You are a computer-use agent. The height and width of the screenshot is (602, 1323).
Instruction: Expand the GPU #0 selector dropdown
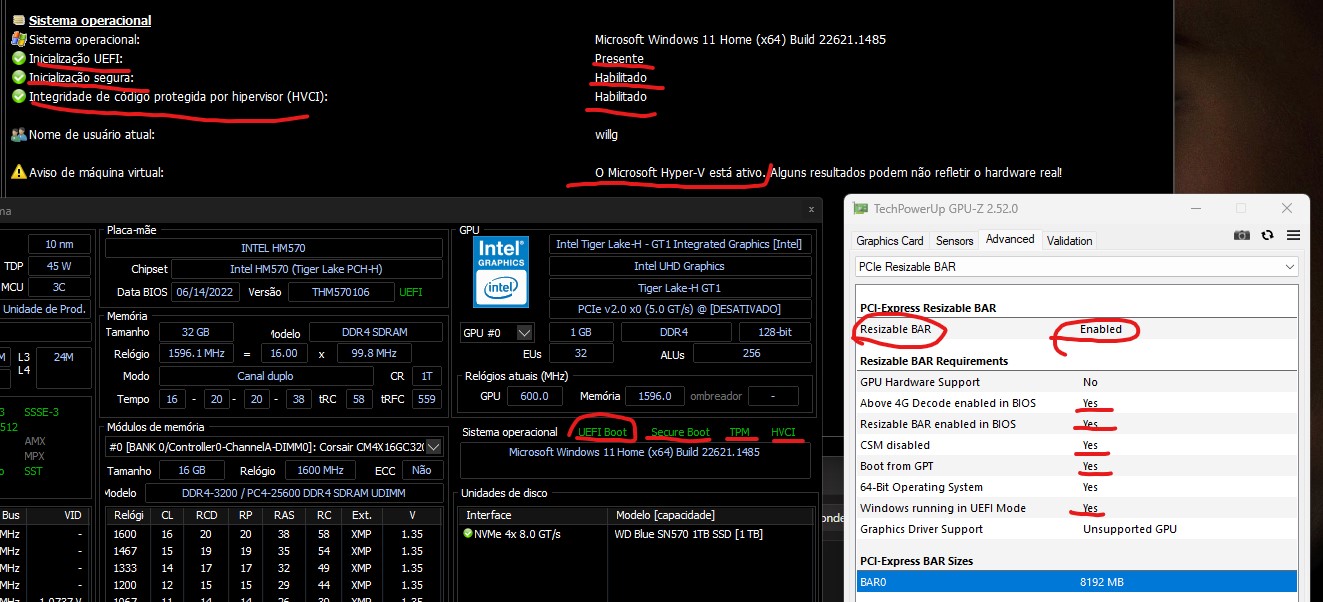(x=525, y=332)
